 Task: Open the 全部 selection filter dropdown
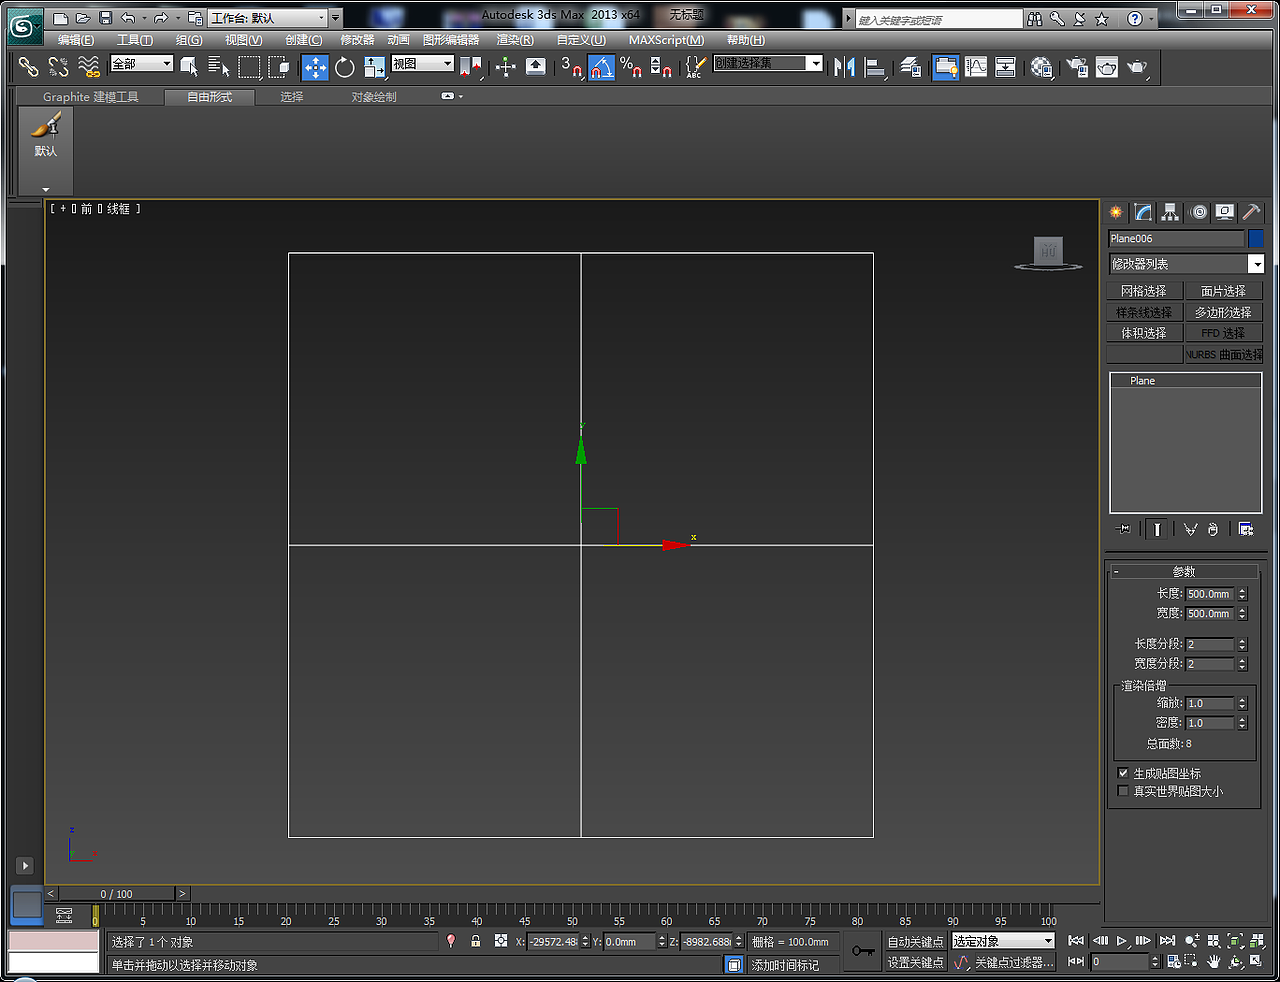pos(142,63)
